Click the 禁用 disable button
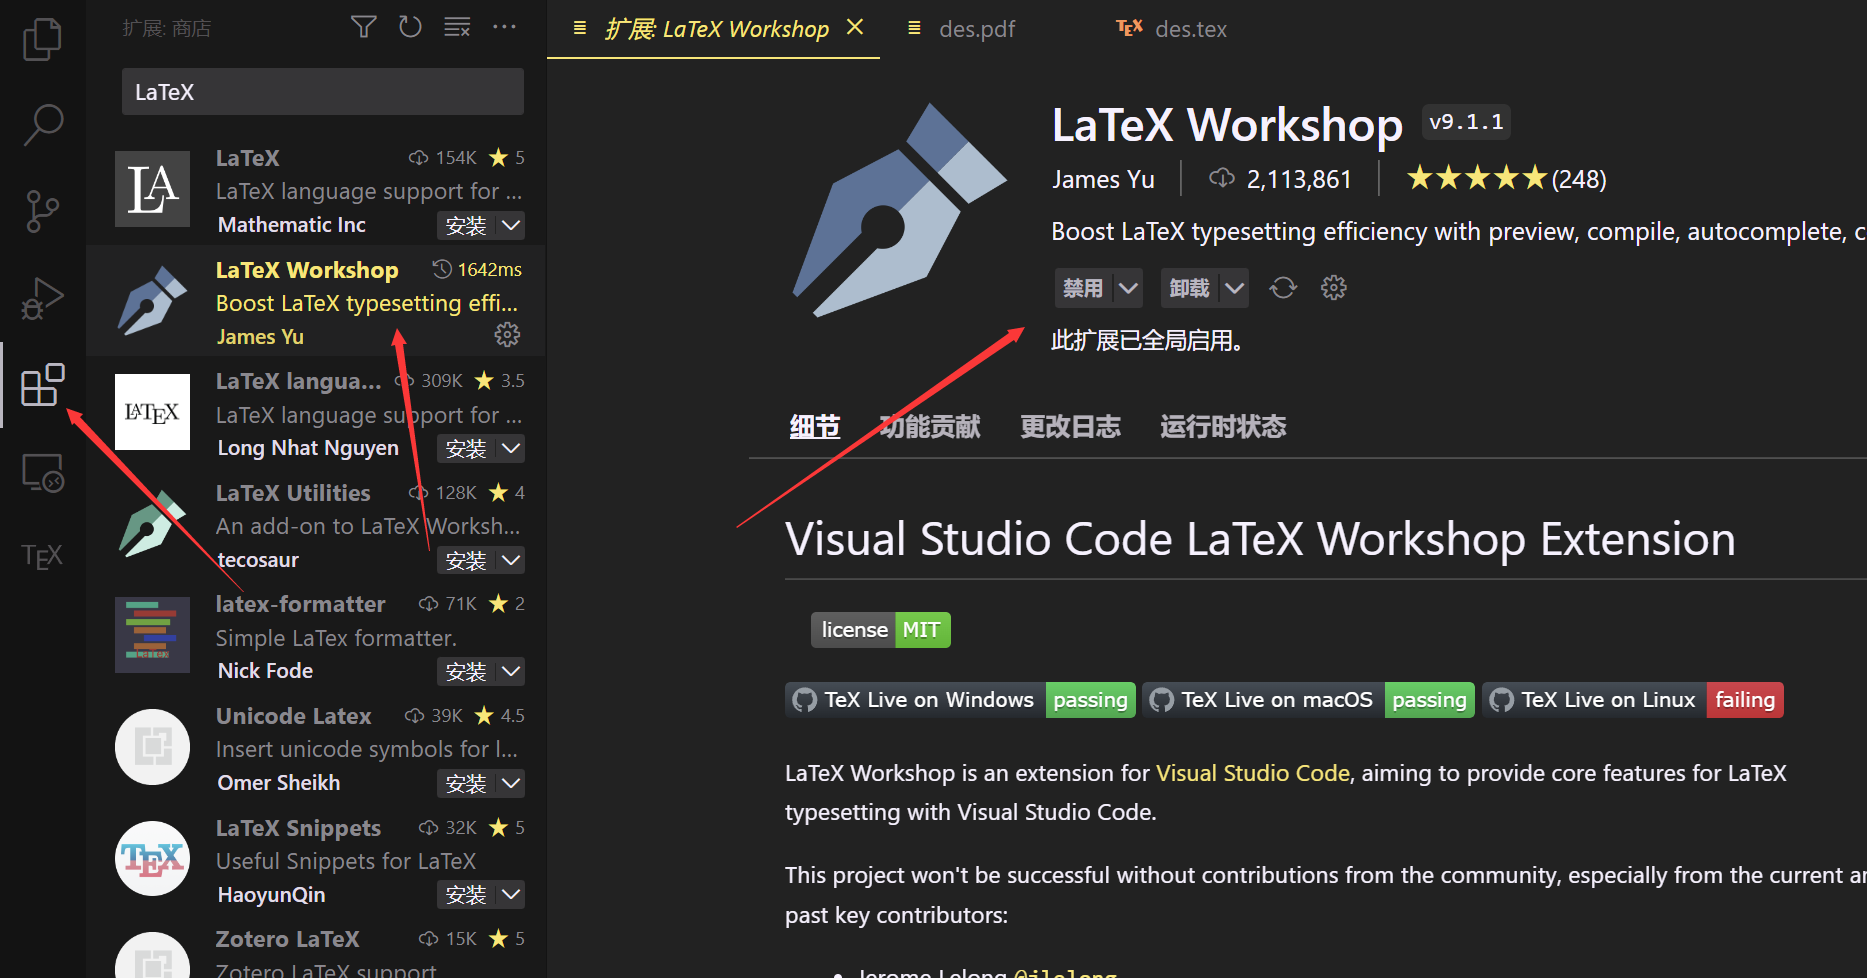 [1084, 288]
